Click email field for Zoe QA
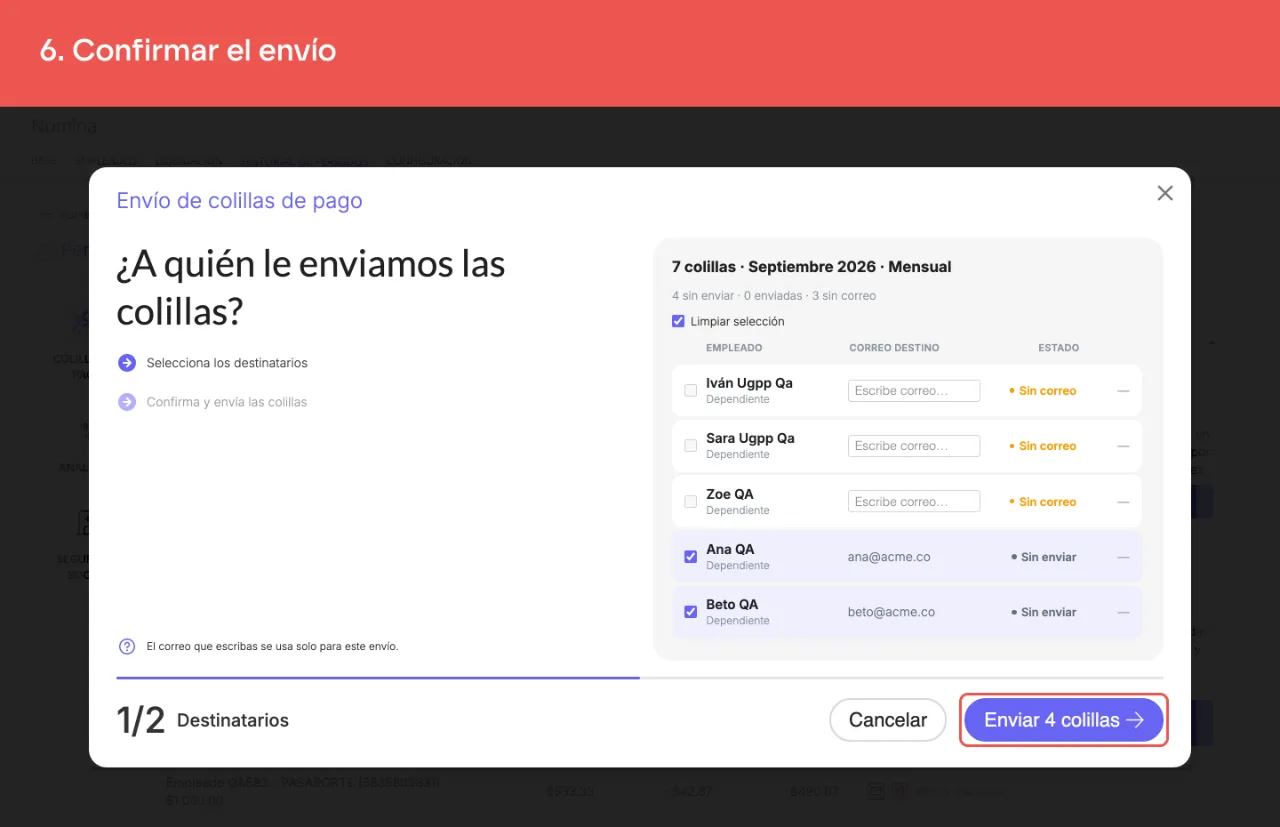The width and height of the screenshot is (1280, 827). [914, 502]
